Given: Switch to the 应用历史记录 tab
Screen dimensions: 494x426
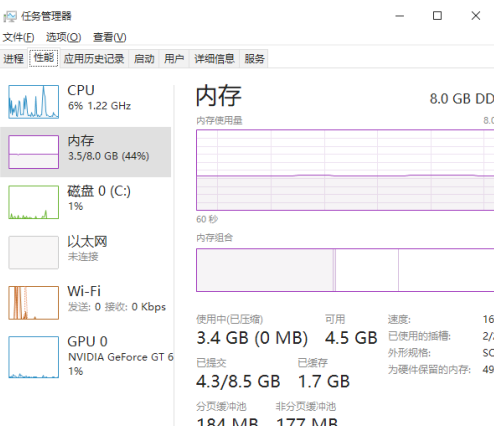Looking at the screenshot, I should click(x=94, y=59).
